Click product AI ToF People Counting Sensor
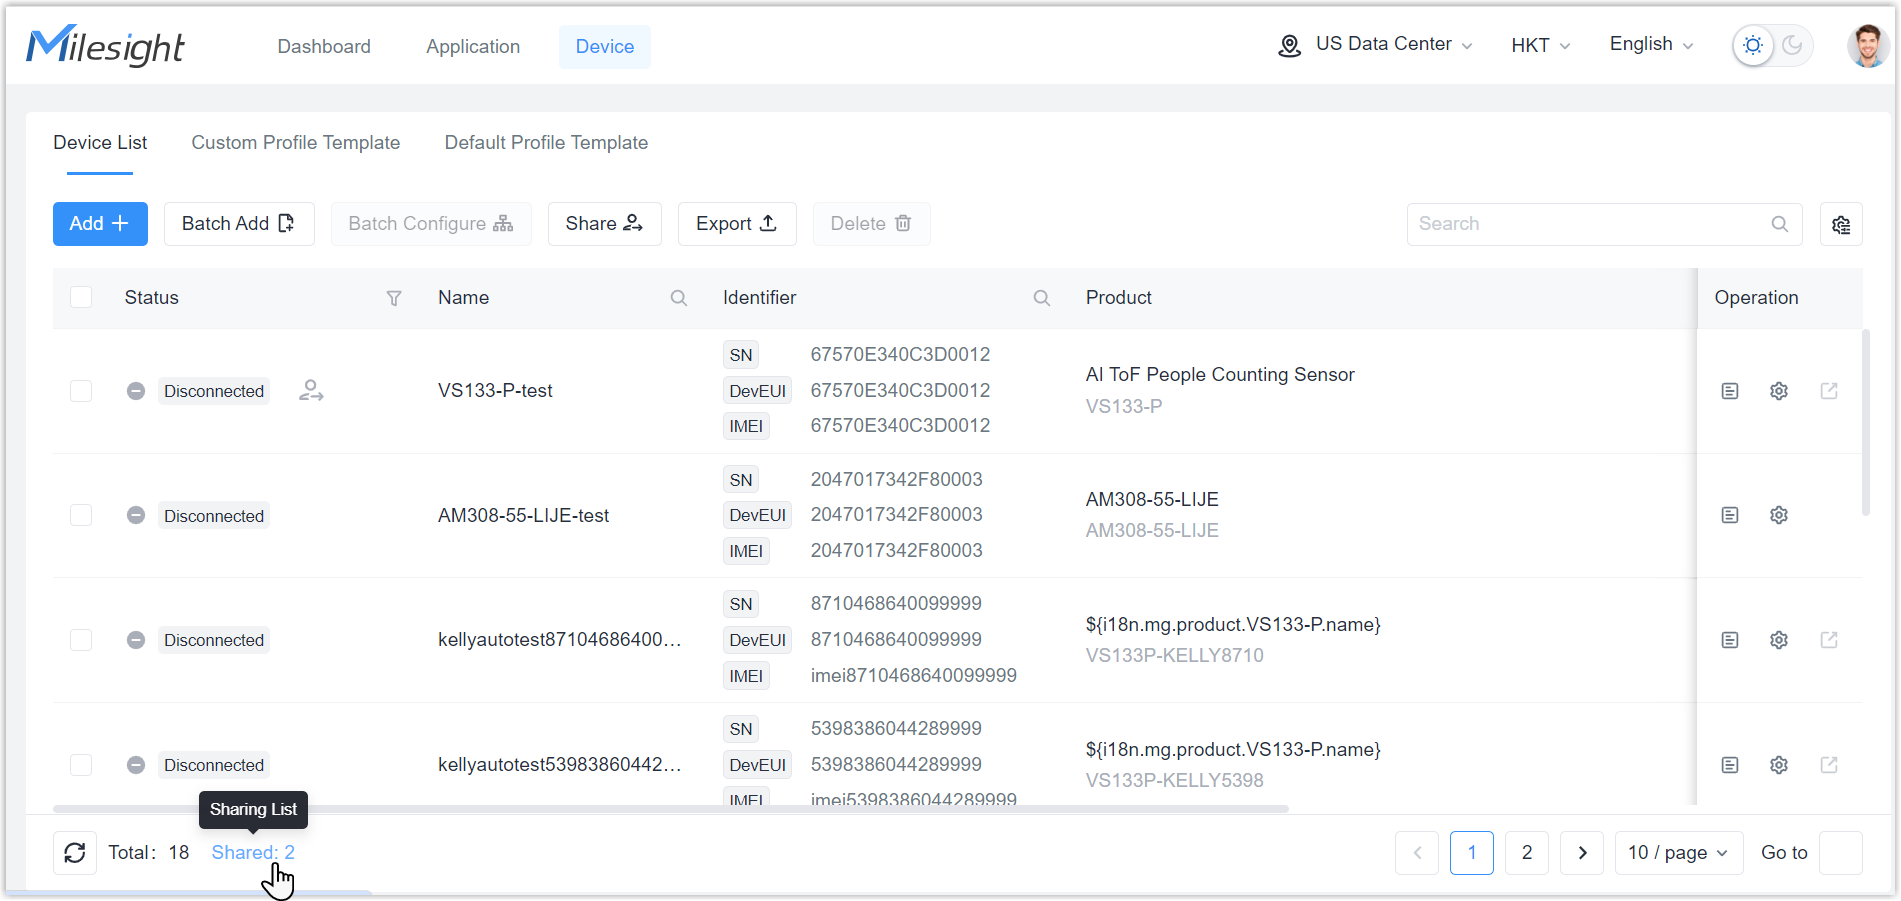1901x901 pixels. 1220,375
